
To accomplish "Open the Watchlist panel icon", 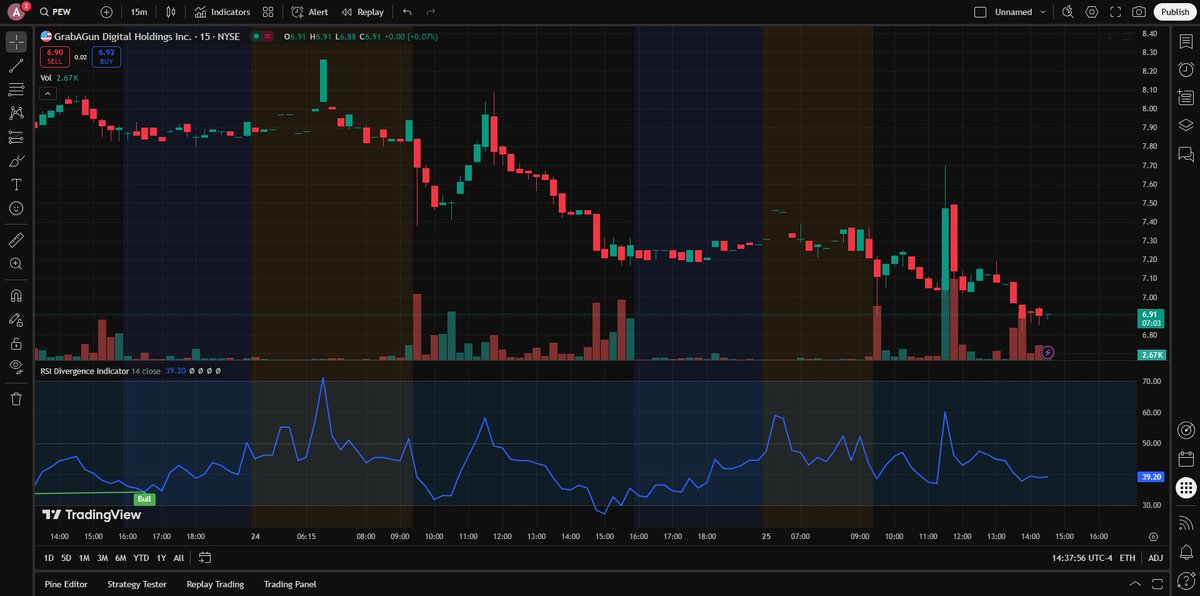I will point(1185,42).
